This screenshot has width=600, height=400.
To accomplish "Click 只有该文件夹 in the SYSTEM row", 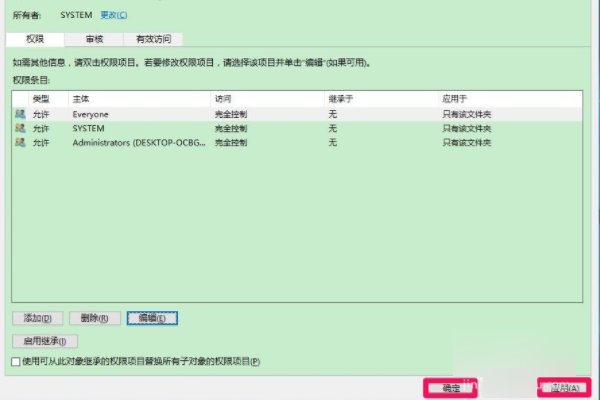I will tap(466, 128).
